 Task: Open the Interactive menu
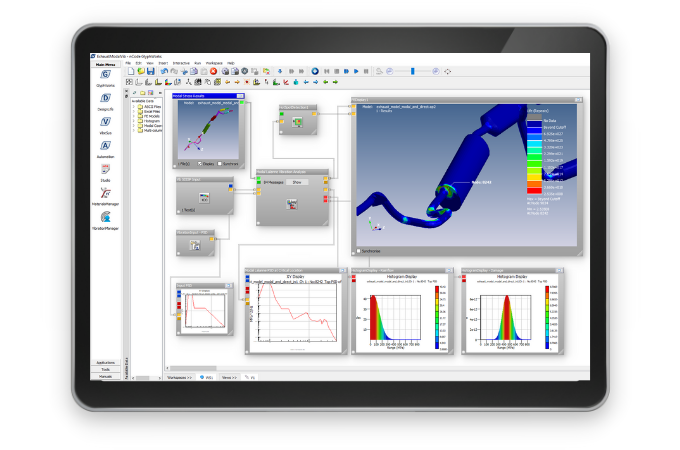coord(181,63)
